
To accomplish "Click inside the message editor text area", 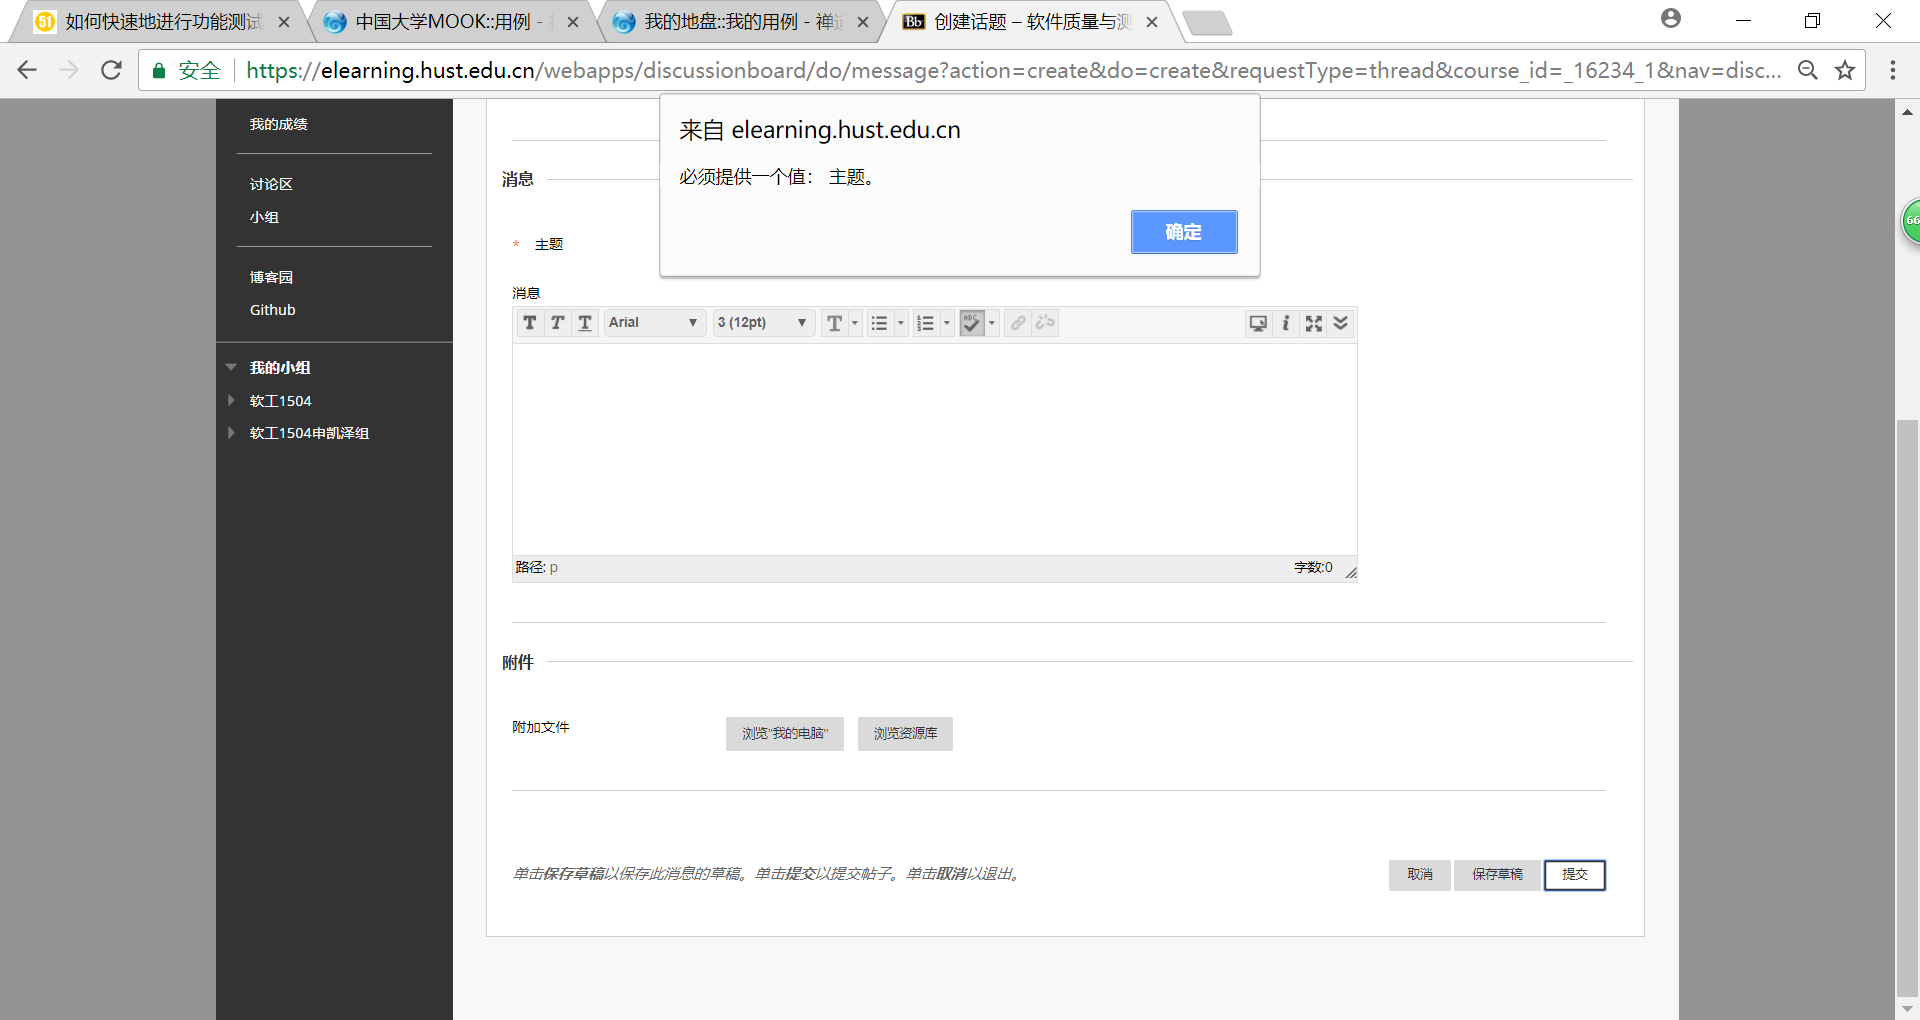I will (934, 449).
